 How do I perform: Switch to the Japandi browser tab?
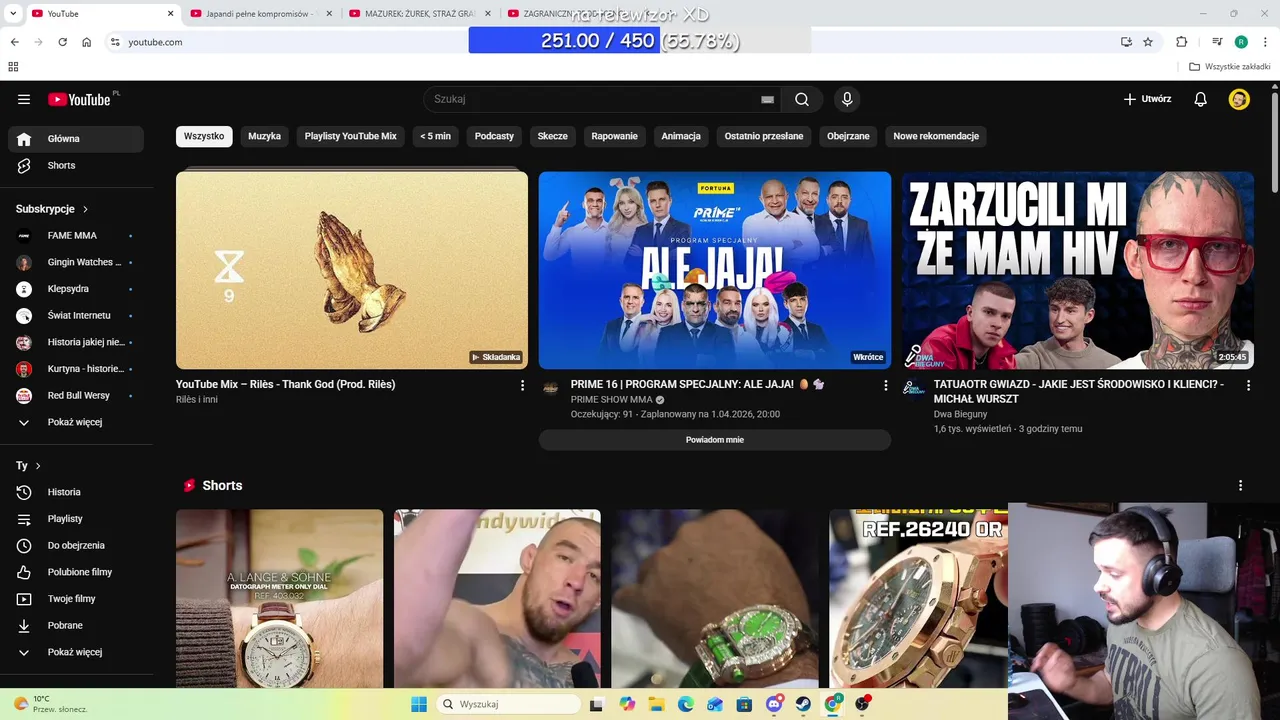coord(260,14)
